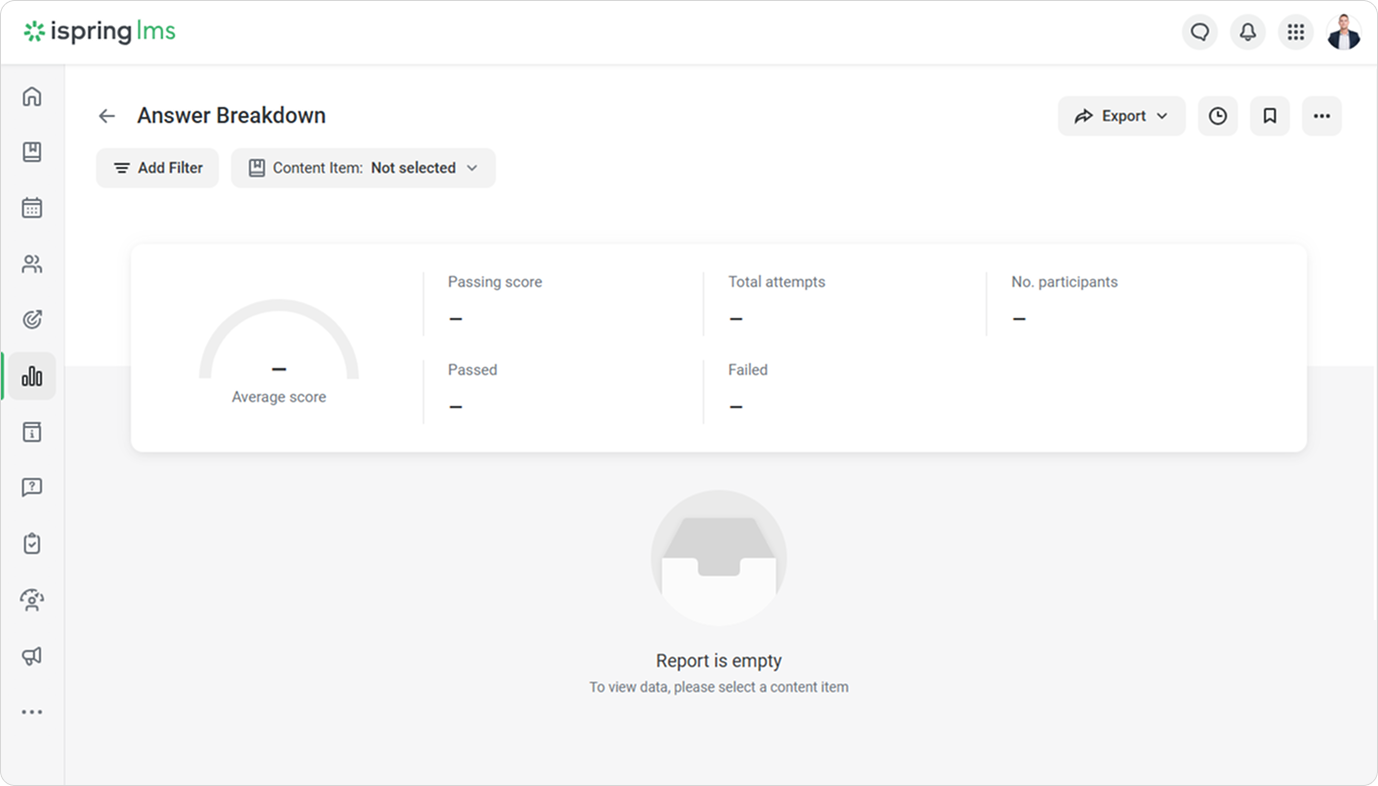Open the chat messages icon
Screen dimensions: 1378x786
pyautogui.click(x=1199, y=32)
